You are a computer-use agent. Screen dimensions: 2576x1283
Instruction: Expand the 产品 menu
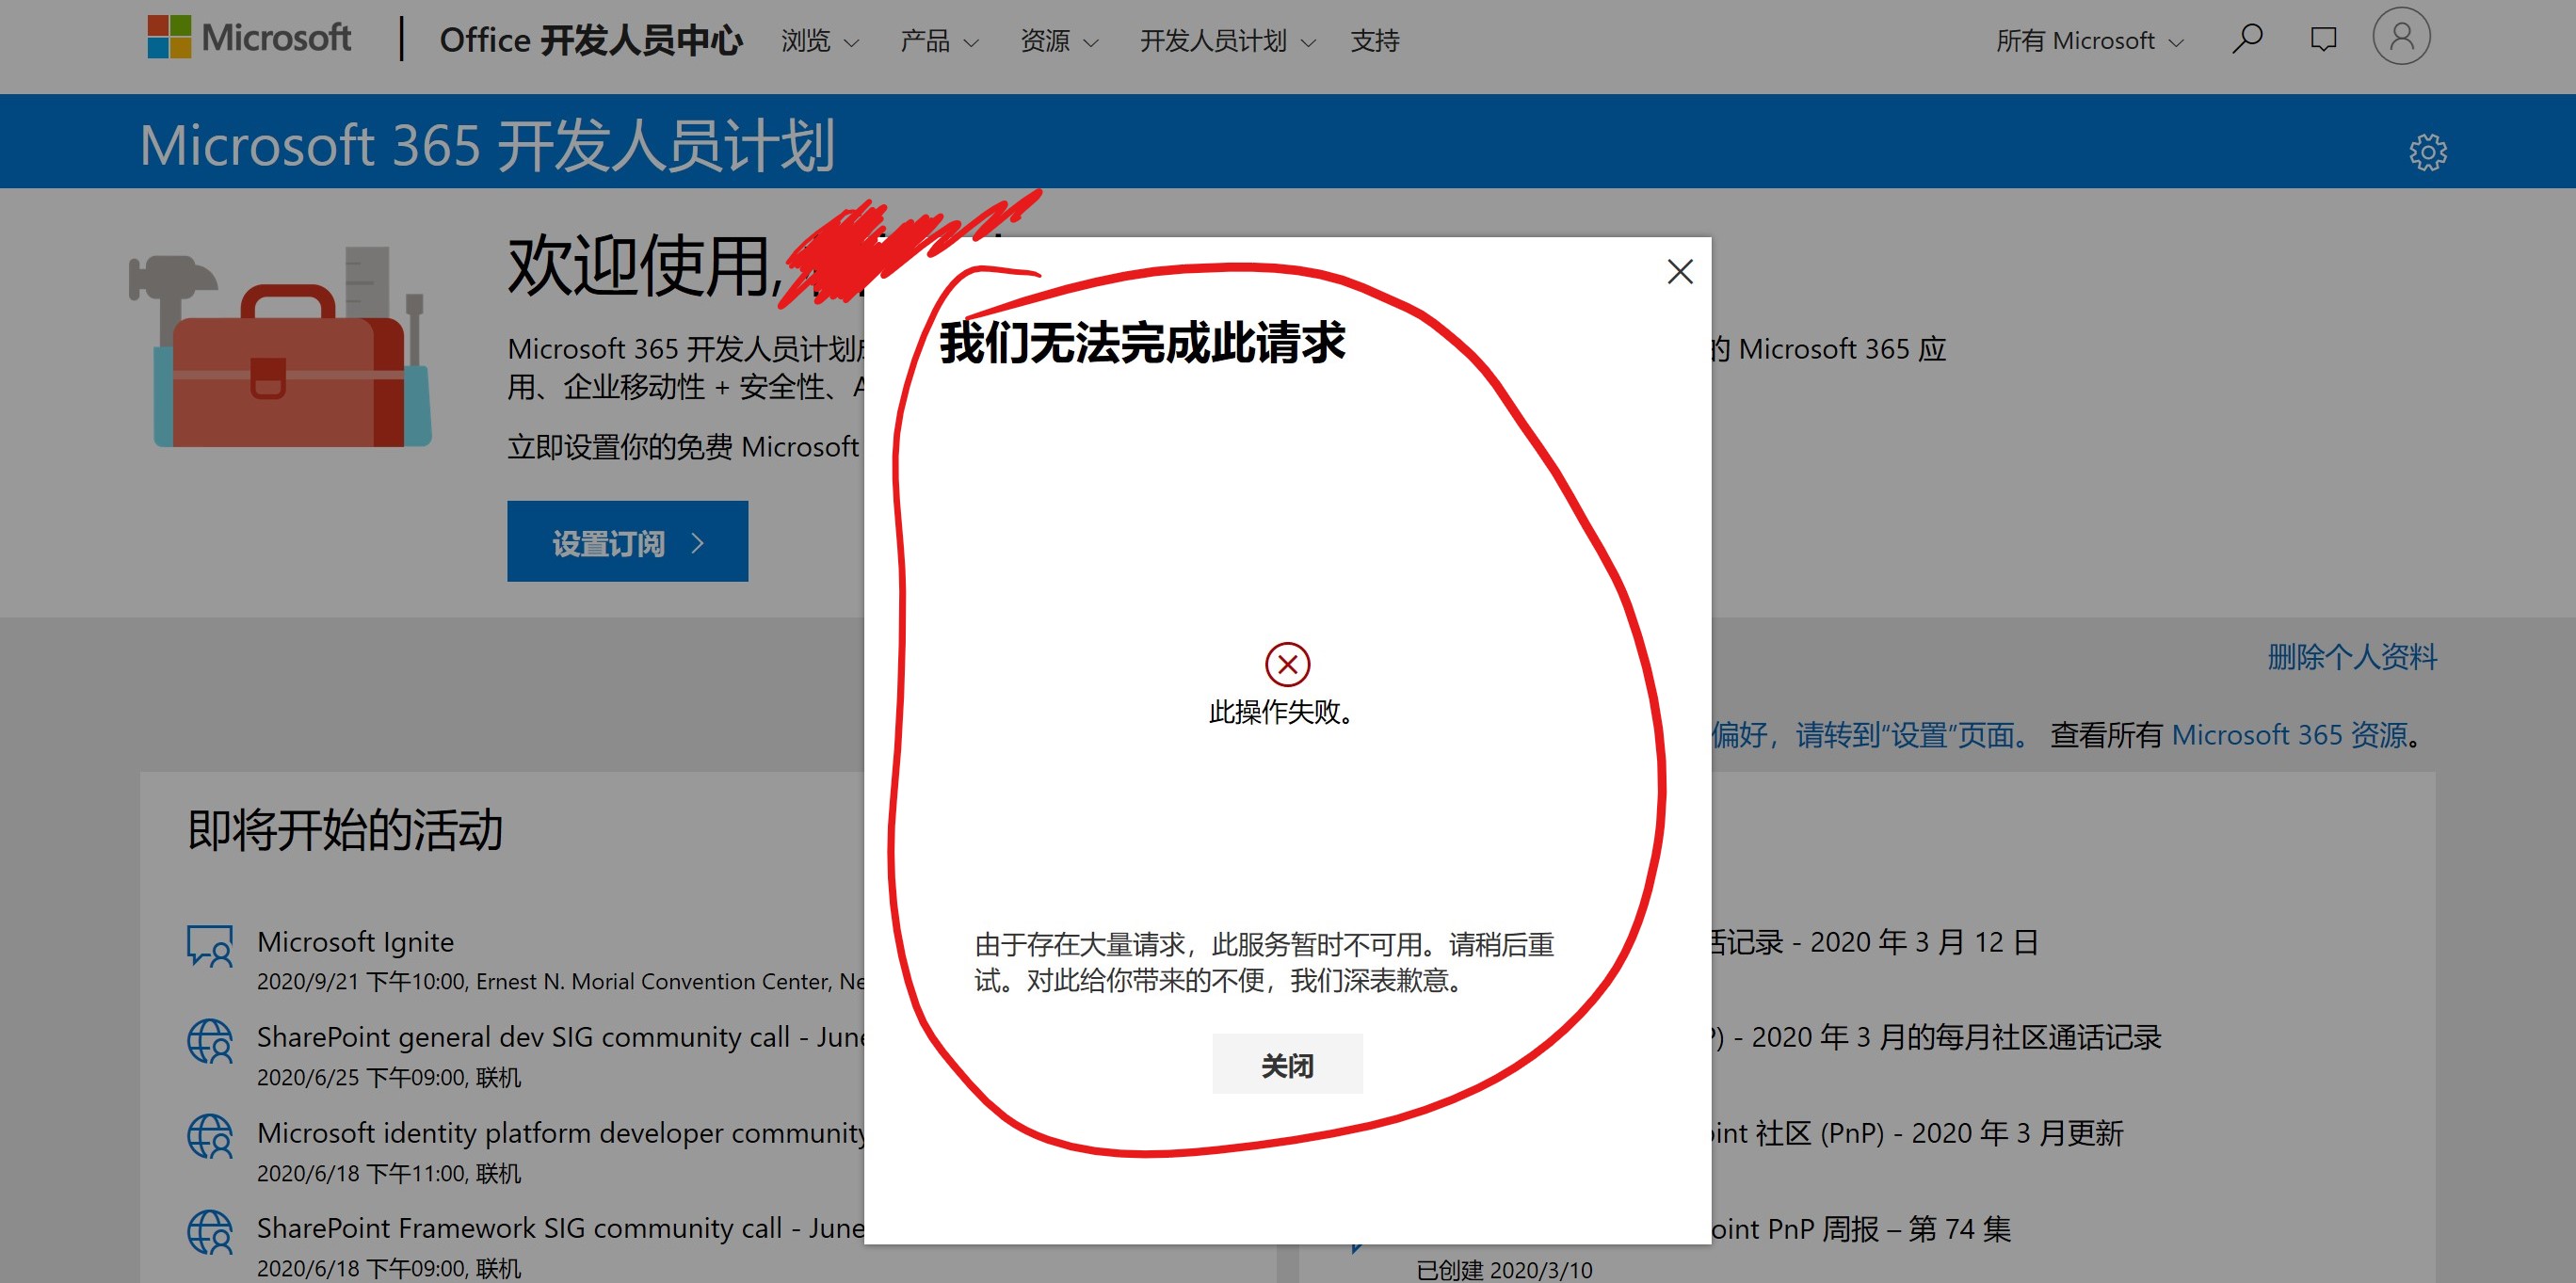click(939, 41)
